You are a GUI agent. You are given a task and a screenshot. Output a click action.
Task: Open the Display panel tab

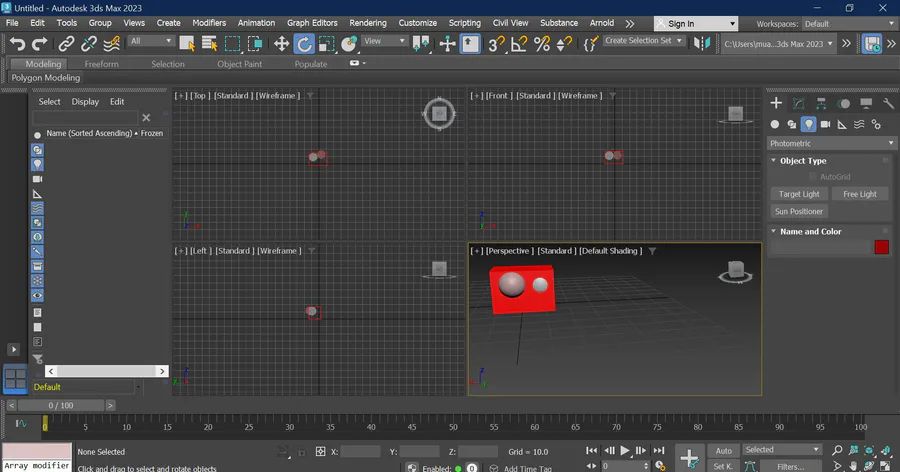pos(866,103)
